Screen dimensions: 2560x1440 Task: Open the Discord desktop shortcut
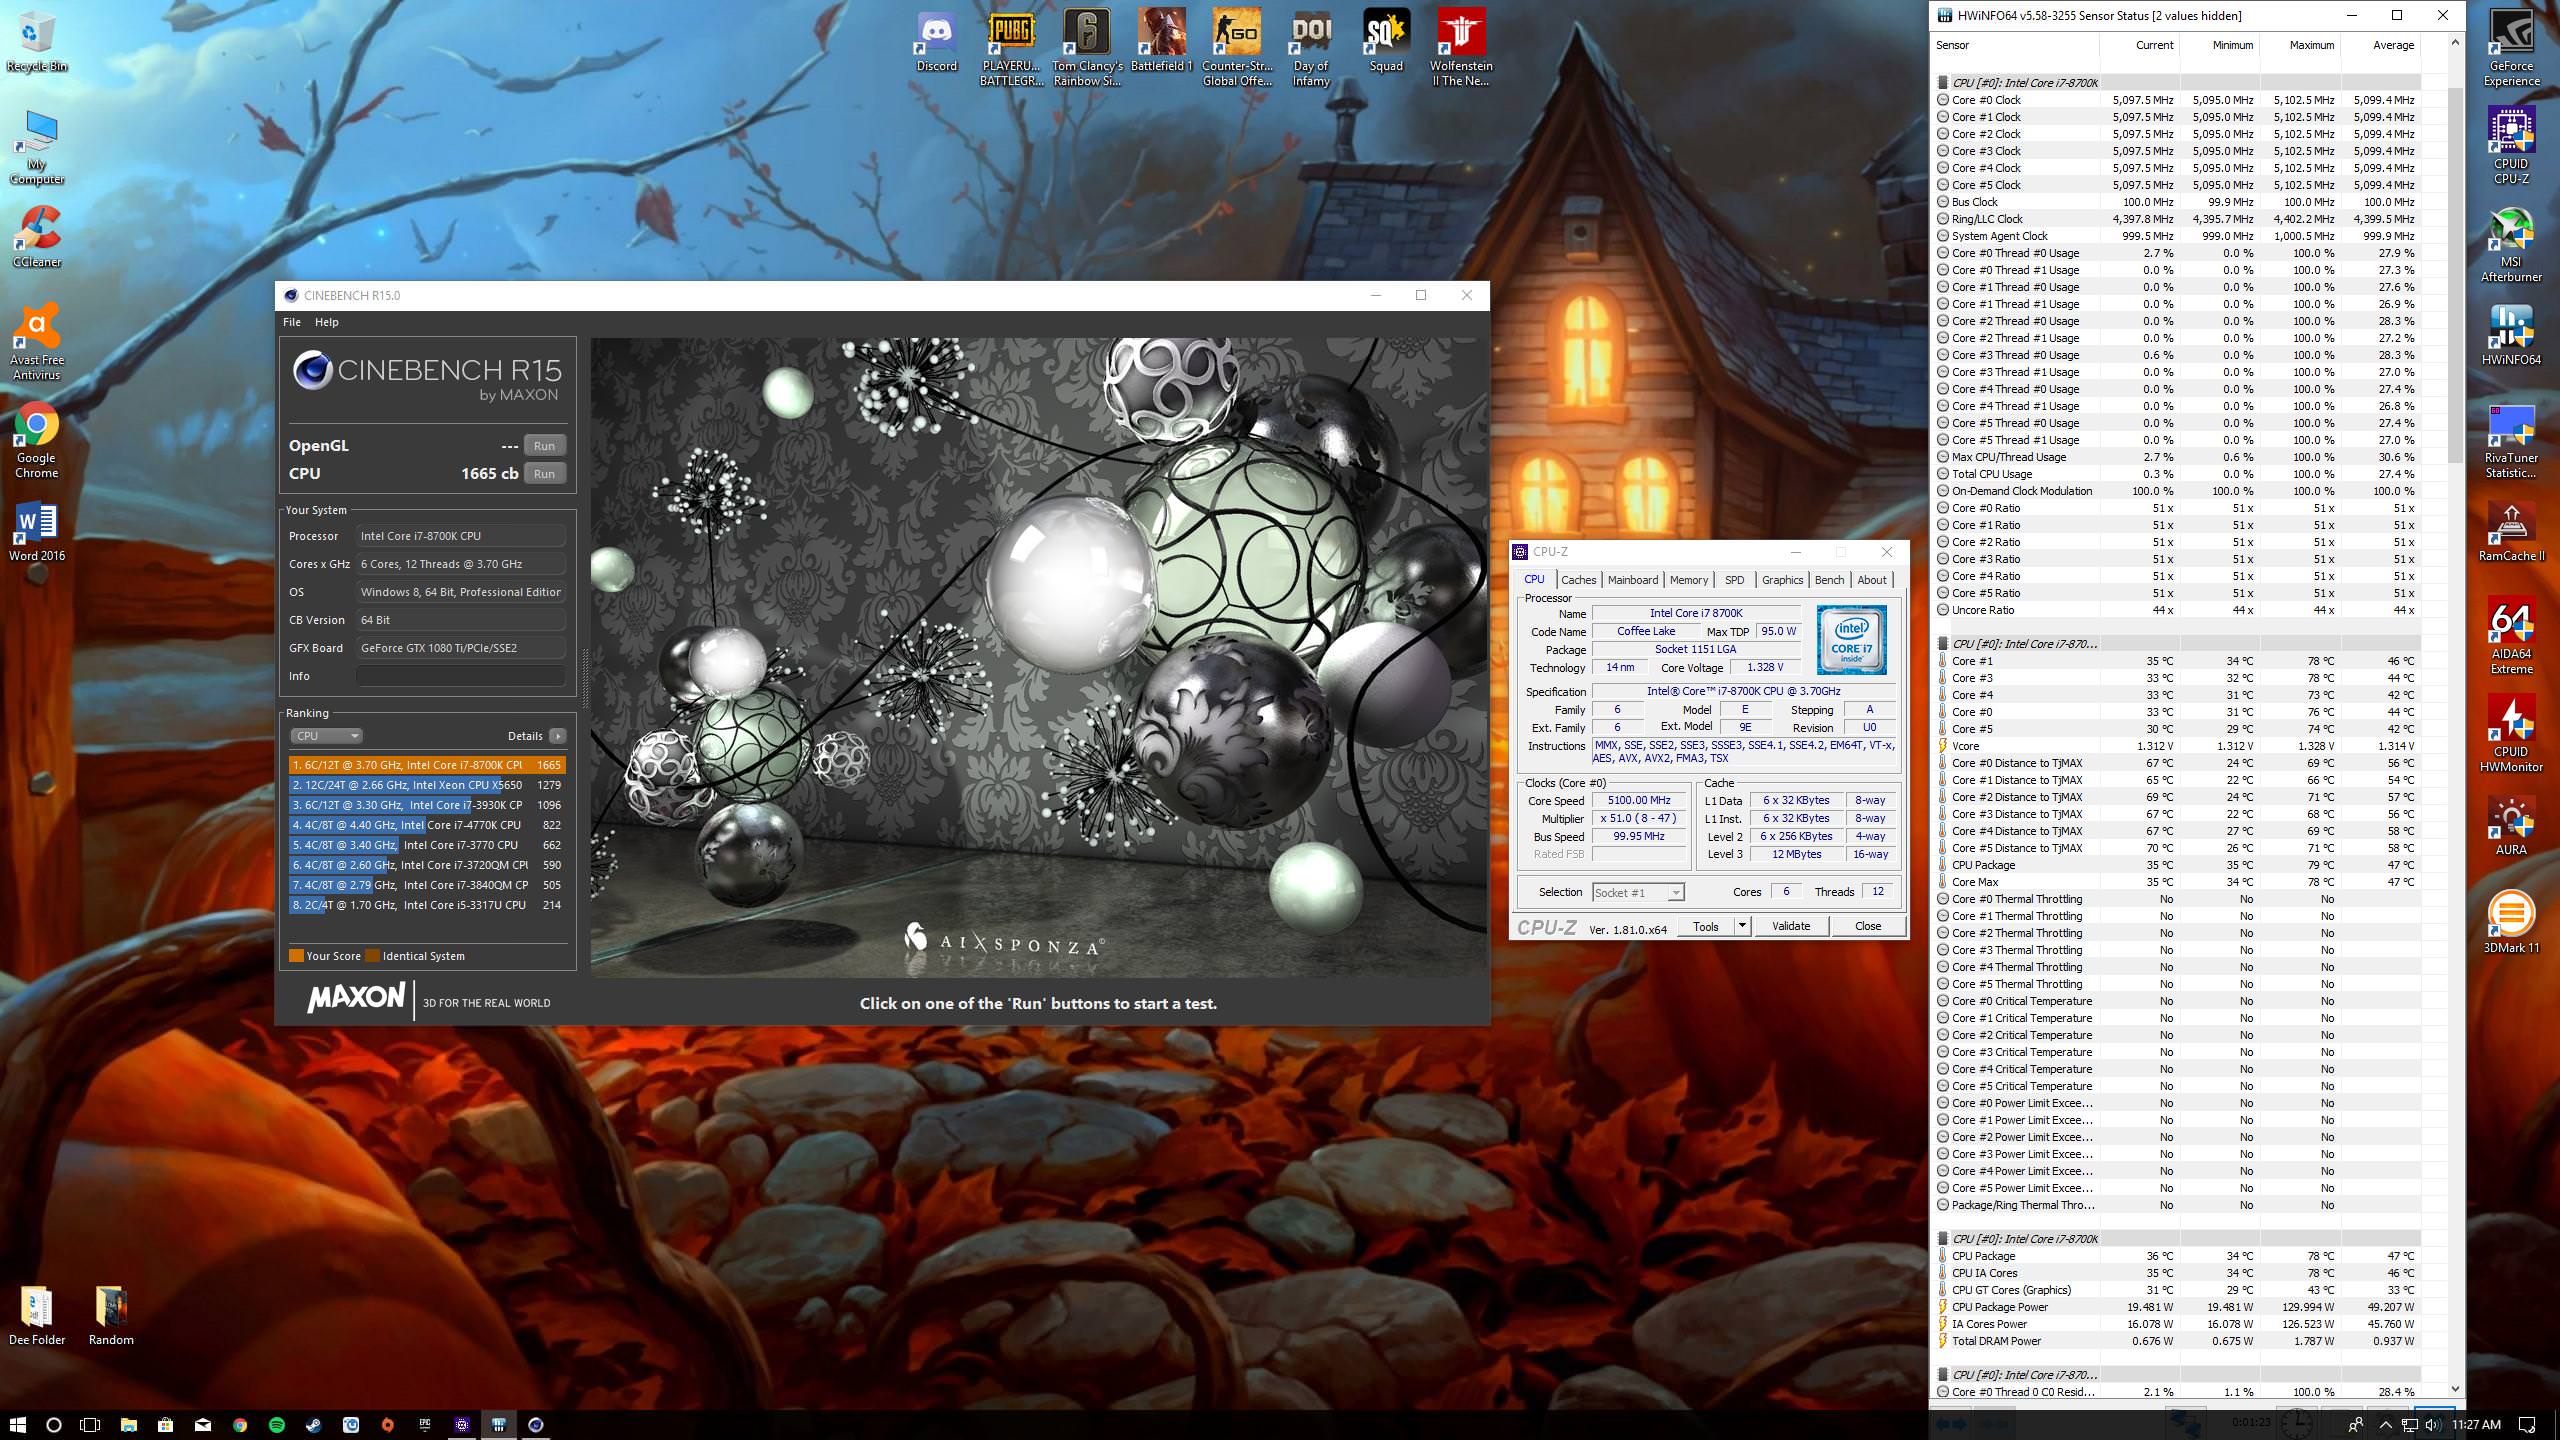pos(937,42)
